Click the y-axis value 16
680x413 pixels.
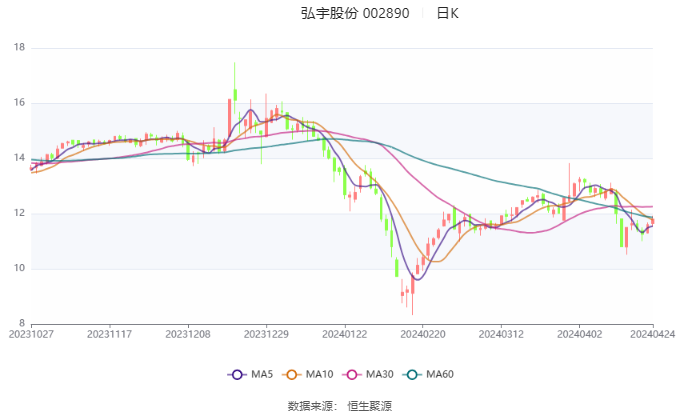20,103
